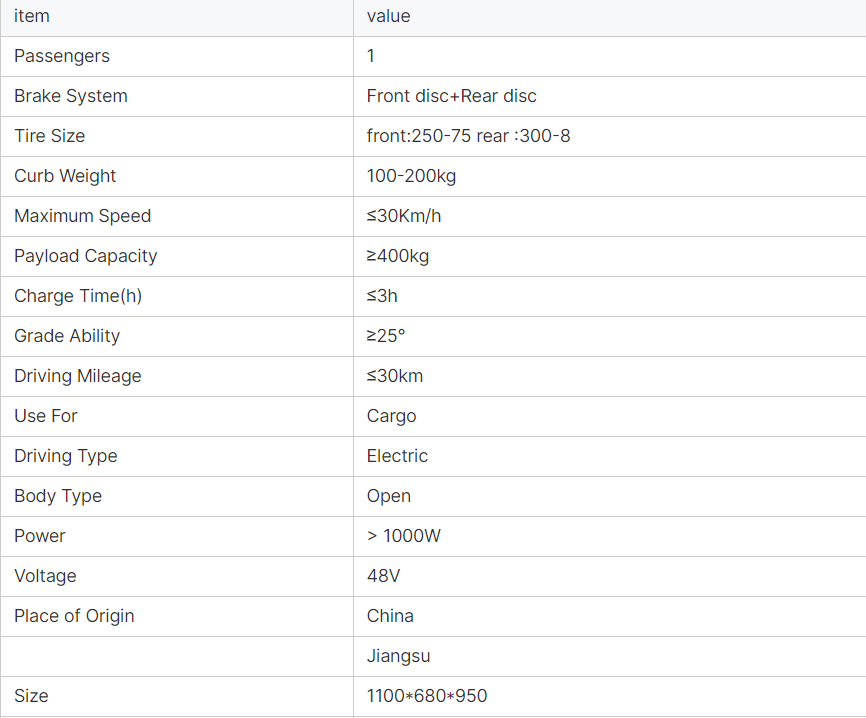Click the 'value' column header
The width and height of the screenshot is (866, 718).
[x=388, y=16]
